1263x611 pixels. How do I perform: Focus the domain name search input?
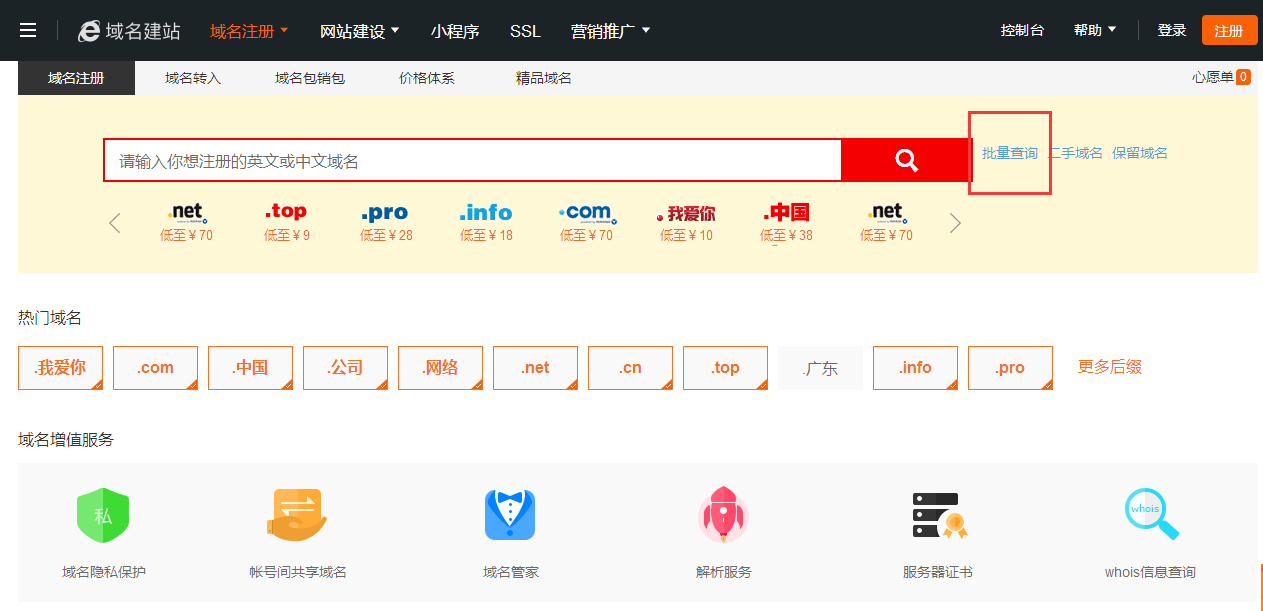472,160
